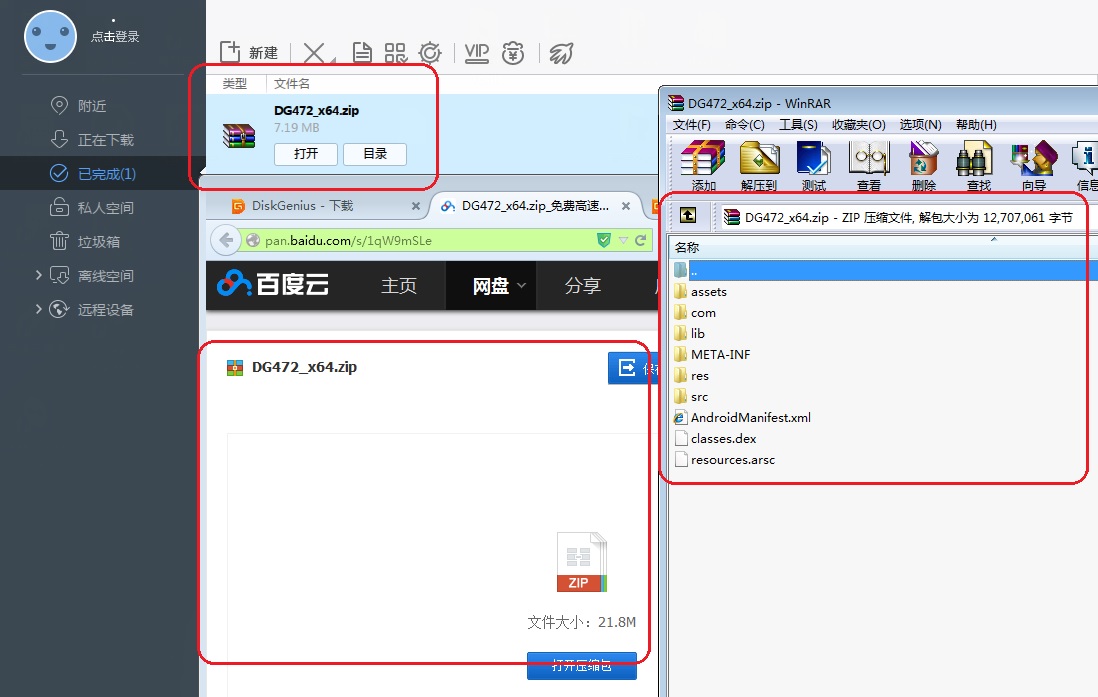The image size is (1098, 697).
Task: Click the circular gear toolbar icon
Action: [x=430, y=53]
